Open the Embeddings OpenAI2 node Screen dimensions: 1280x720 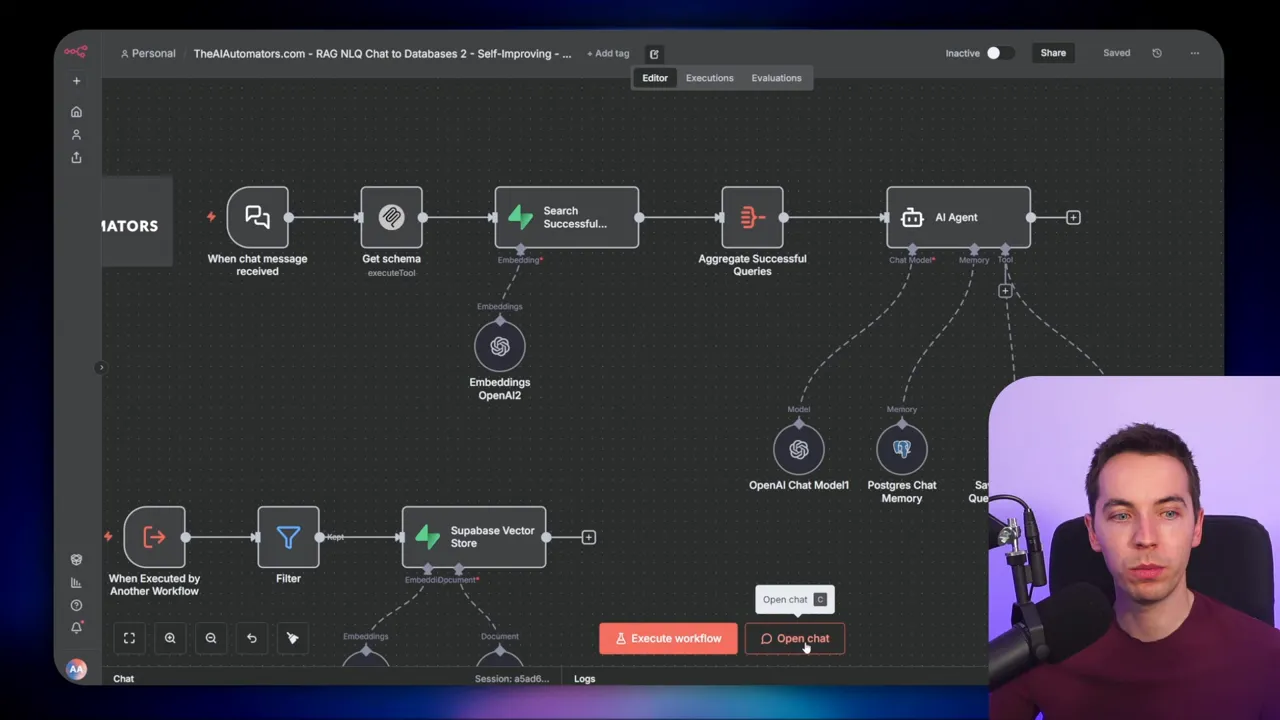(499, 346)
